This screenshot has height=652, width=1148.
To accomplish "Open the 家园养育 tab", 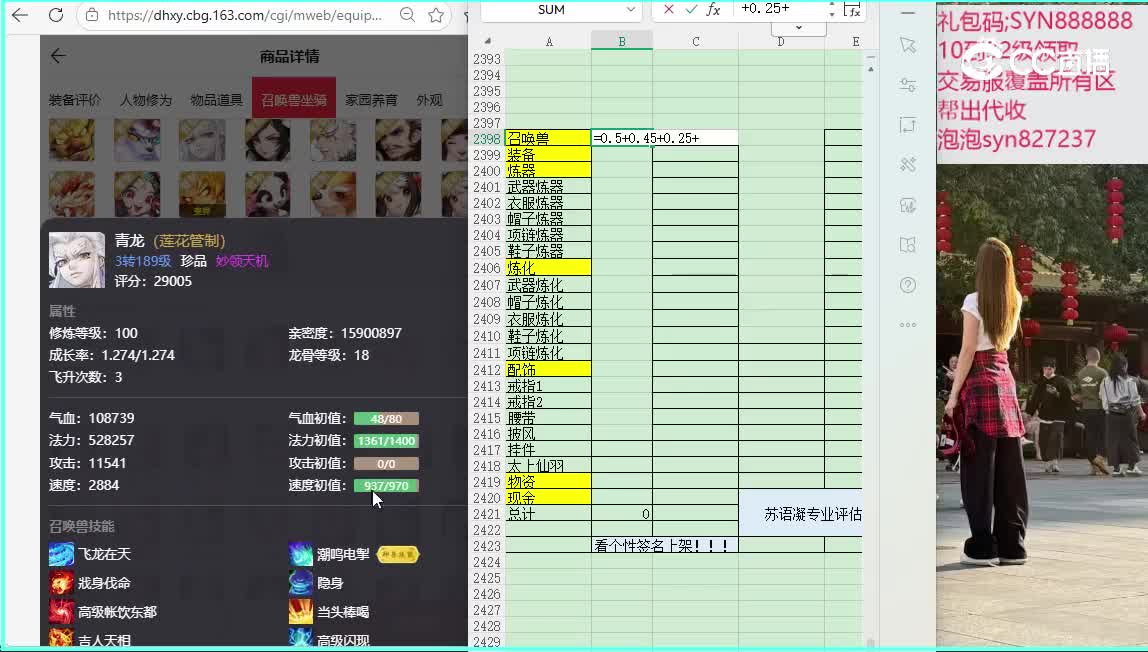I will tap(371, 100).
